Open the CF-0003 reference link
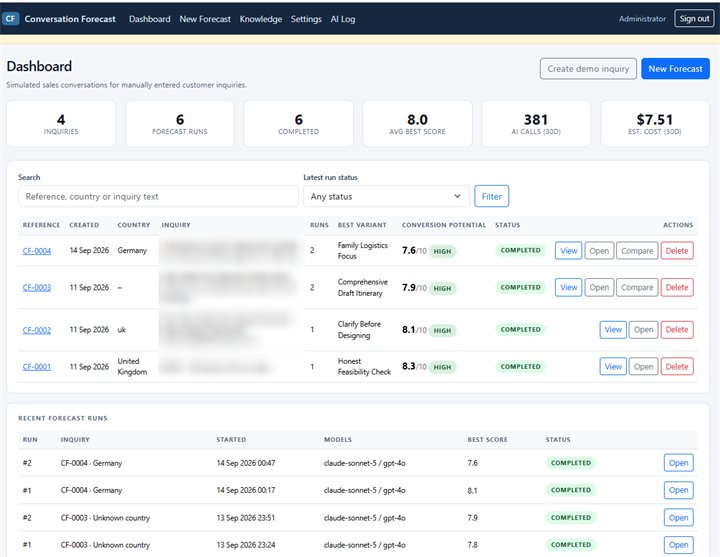This screenshot has width=720, height=557. [x=37, y=287]
